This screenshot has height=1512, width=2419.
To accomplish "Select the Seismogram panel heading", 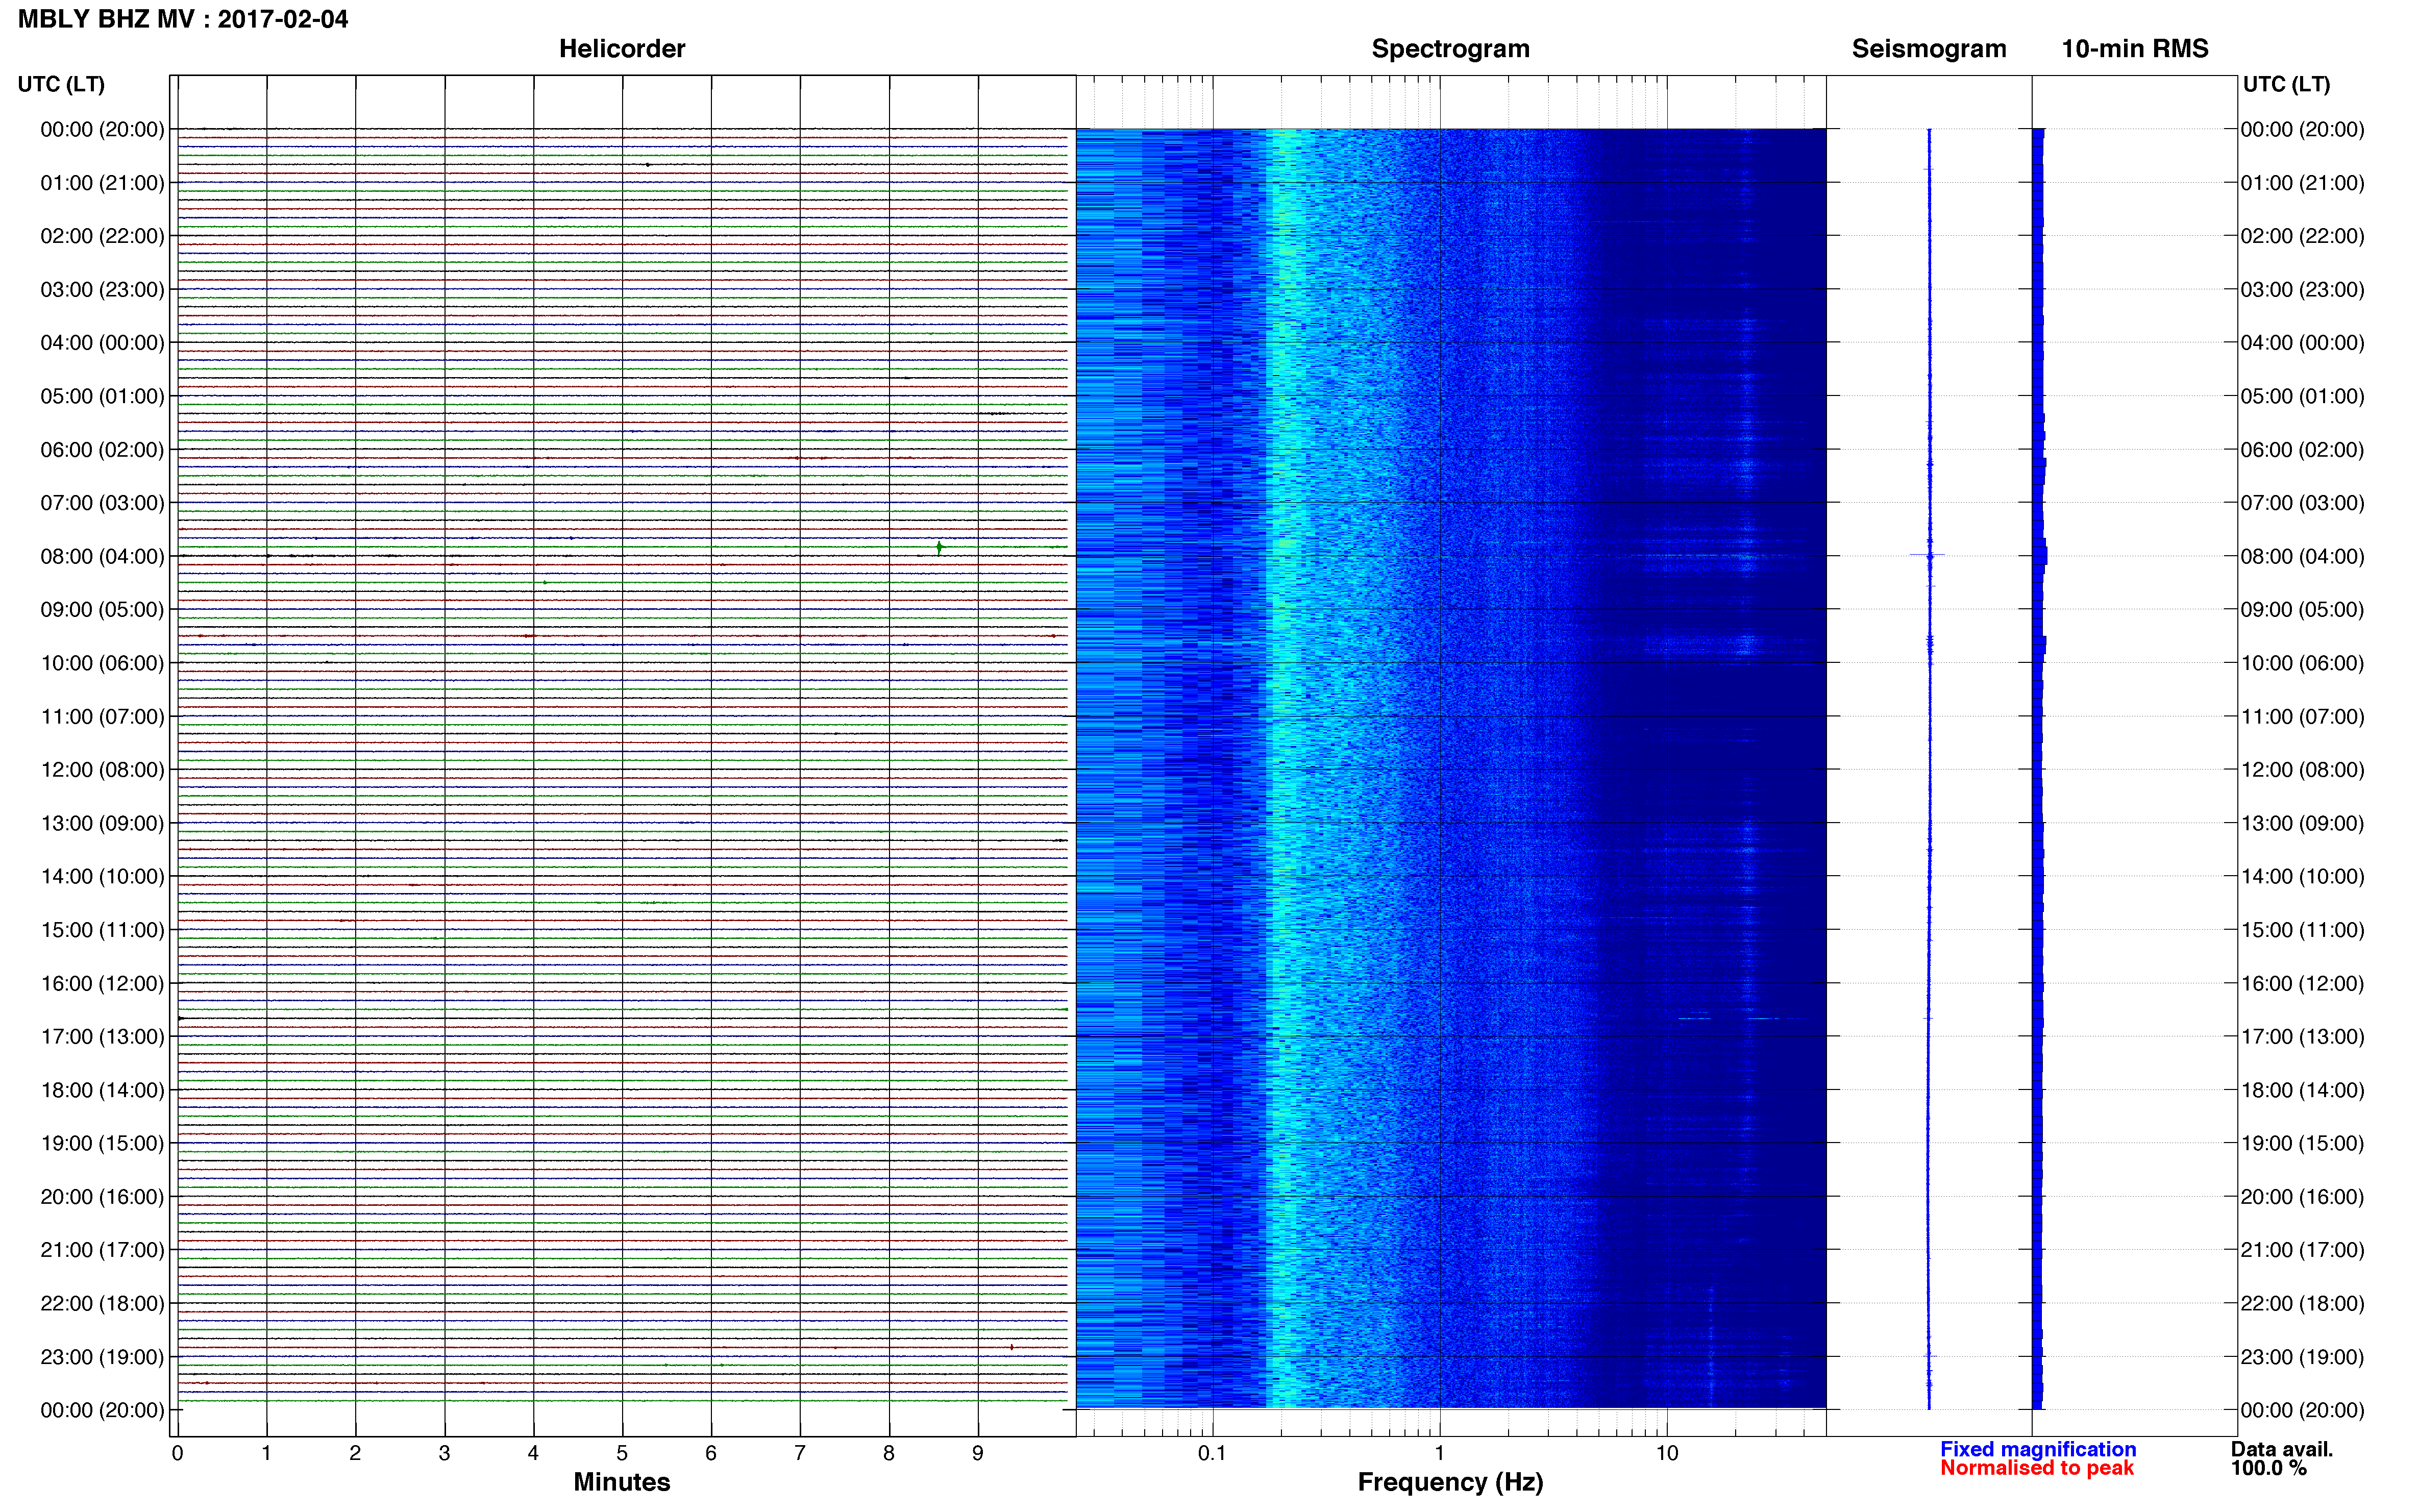I will click(x=1929, y=49).
